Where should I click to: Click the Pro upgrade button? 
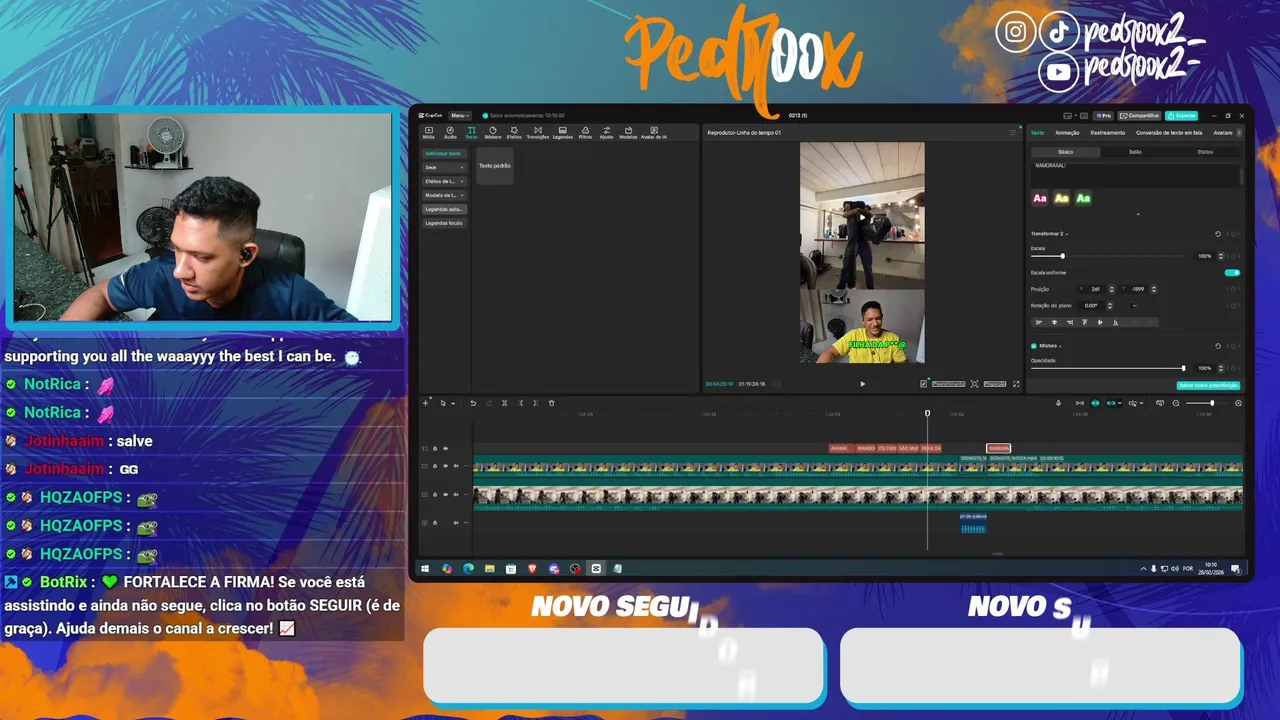point(1103,116)
